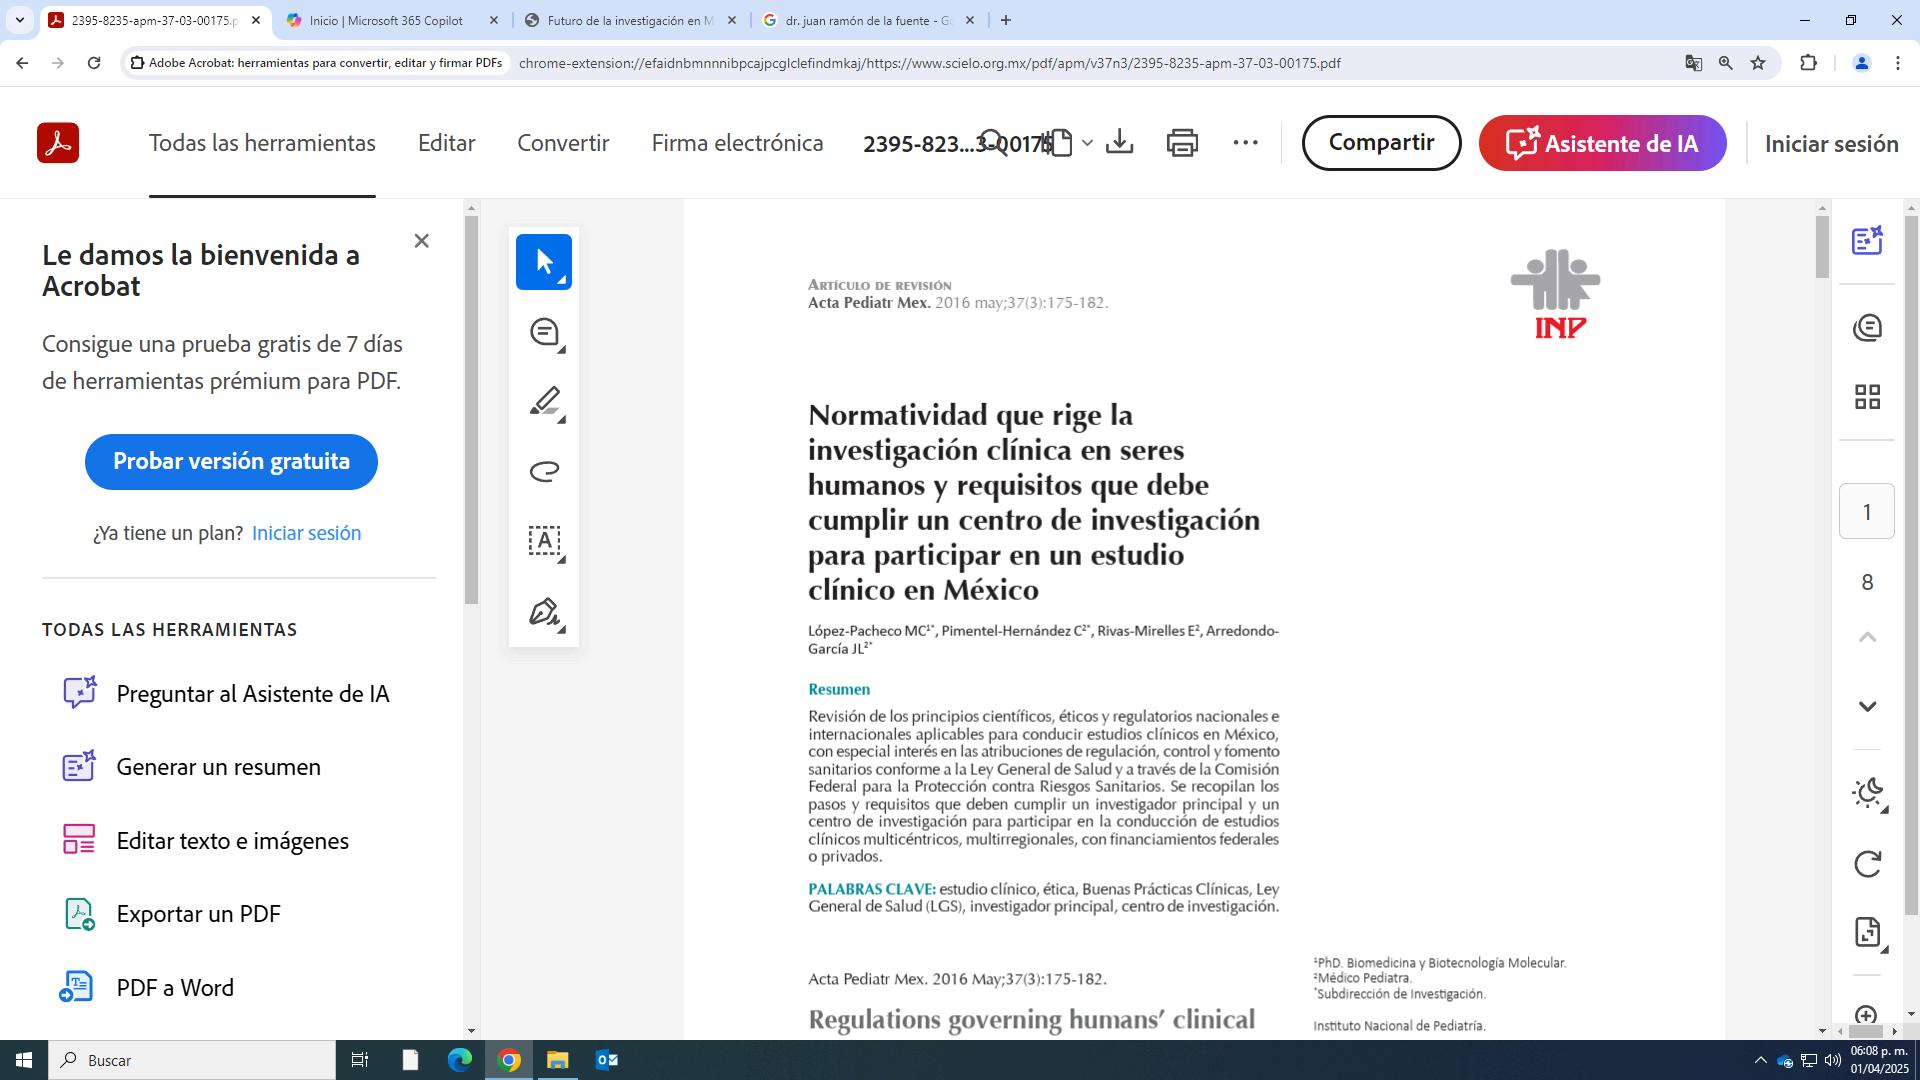Expand the page view options dropdown

click(1087, 143)
